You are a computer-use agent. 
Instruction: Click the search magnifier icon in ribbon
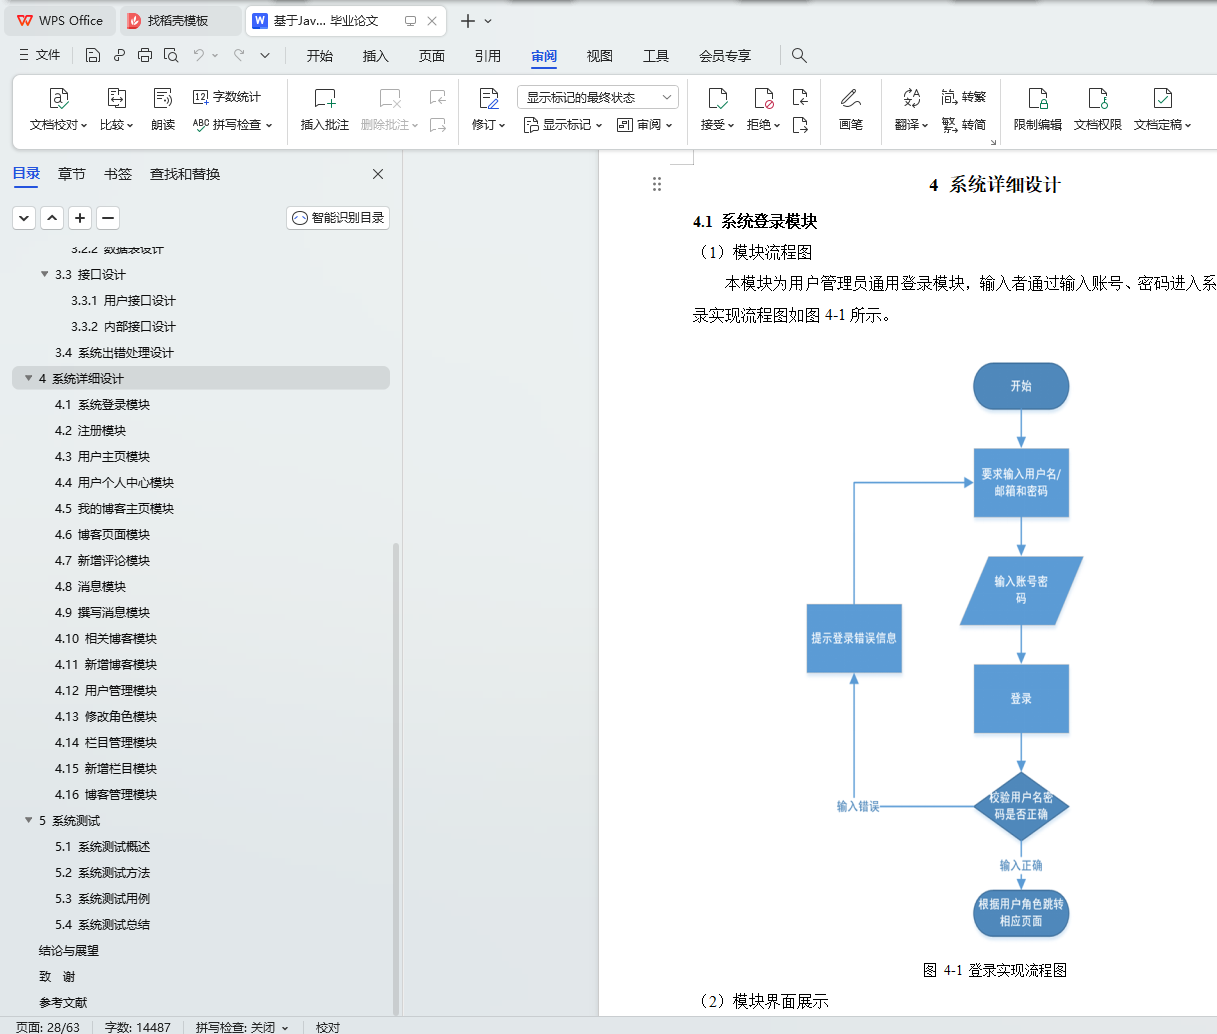[x=799, y=55]
